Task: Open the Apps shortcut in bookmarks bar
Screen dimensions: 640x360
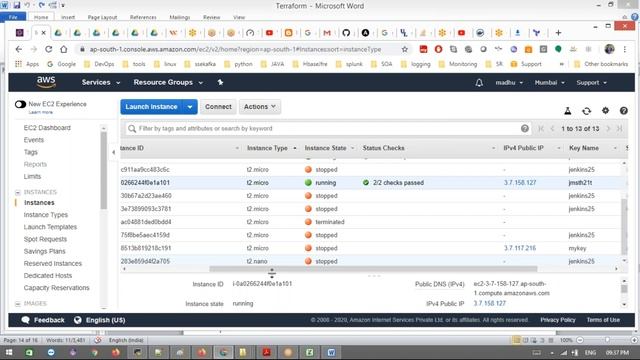Action: pyautogui.click(x=27, y=64)
